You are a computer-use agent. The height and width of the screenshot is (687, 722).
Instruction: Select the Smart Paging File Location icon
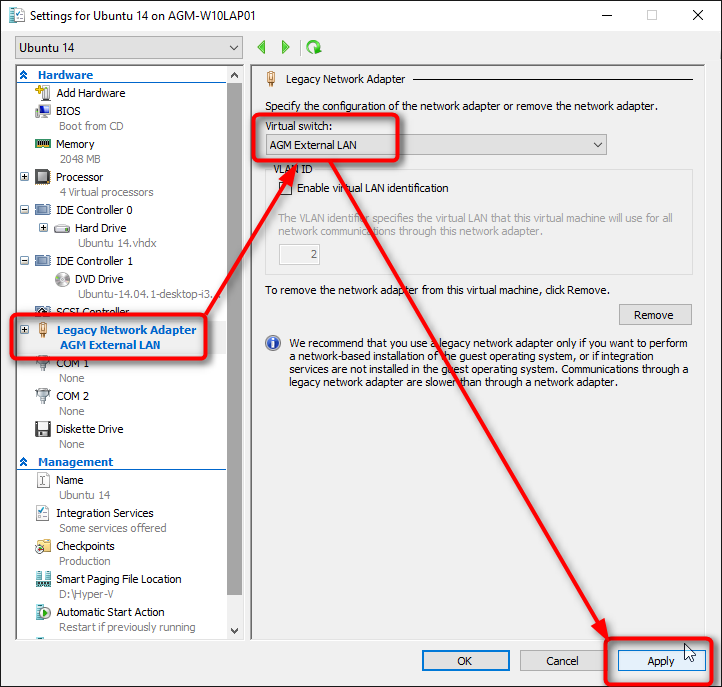(43, 579)
